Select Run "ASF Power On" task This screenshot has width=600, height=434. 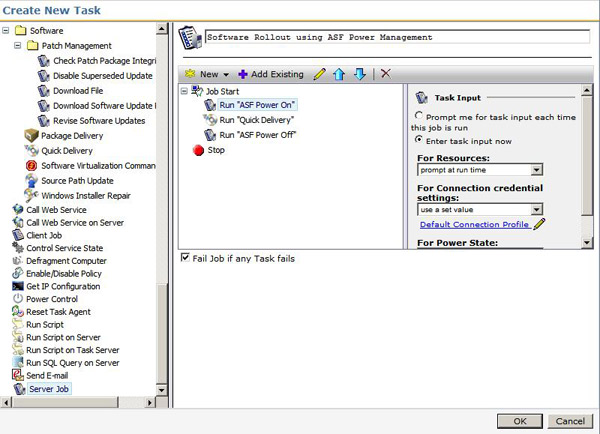[x=257, y=105]
